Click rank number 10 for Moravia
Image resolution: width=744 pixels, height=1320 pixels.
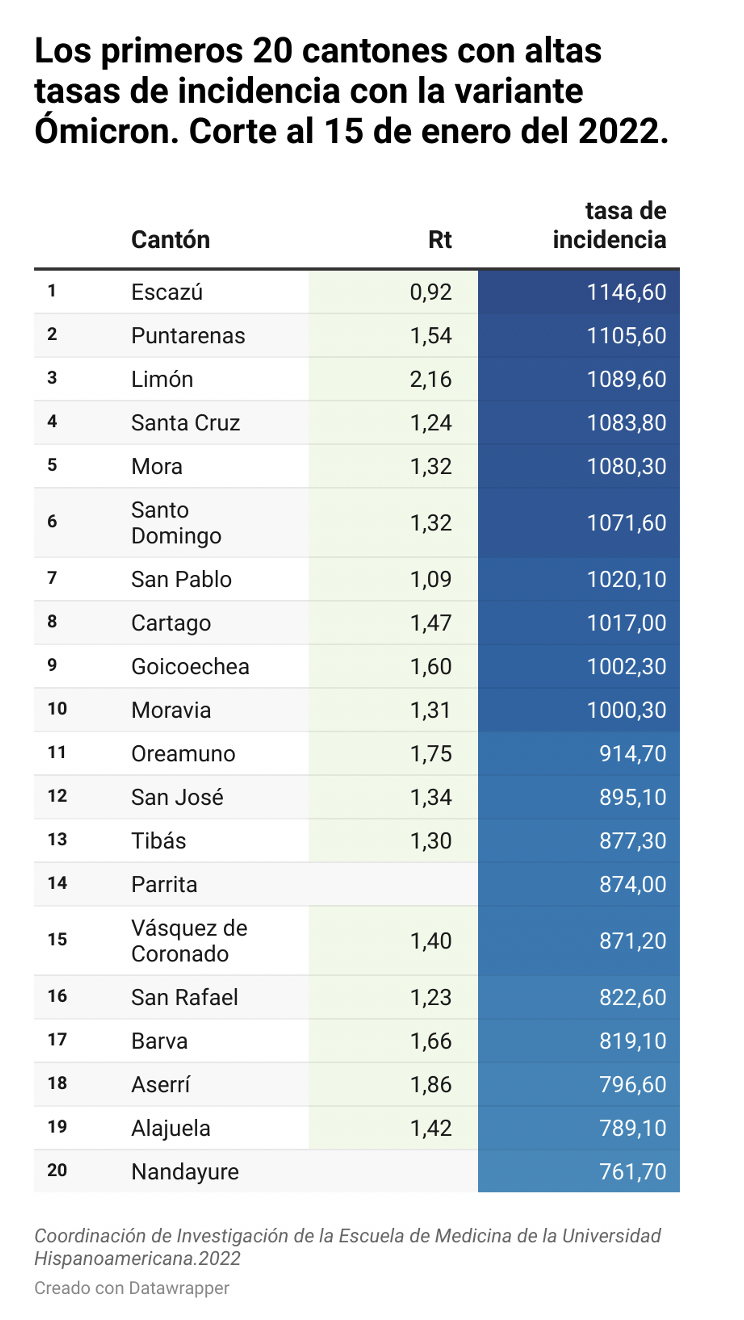pyautogui.click(x=57, y=709)
